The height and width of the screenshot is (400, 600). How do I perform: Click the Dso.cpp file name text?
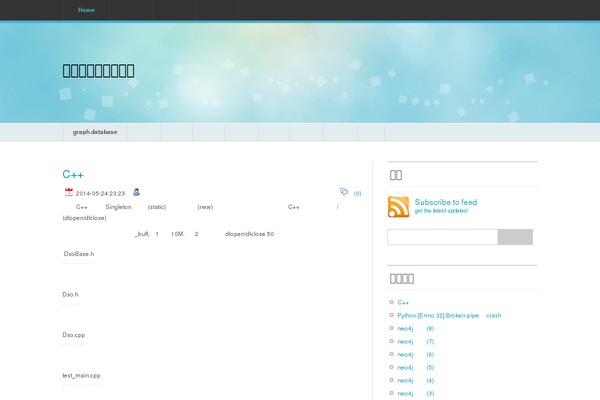pos(74,335)
